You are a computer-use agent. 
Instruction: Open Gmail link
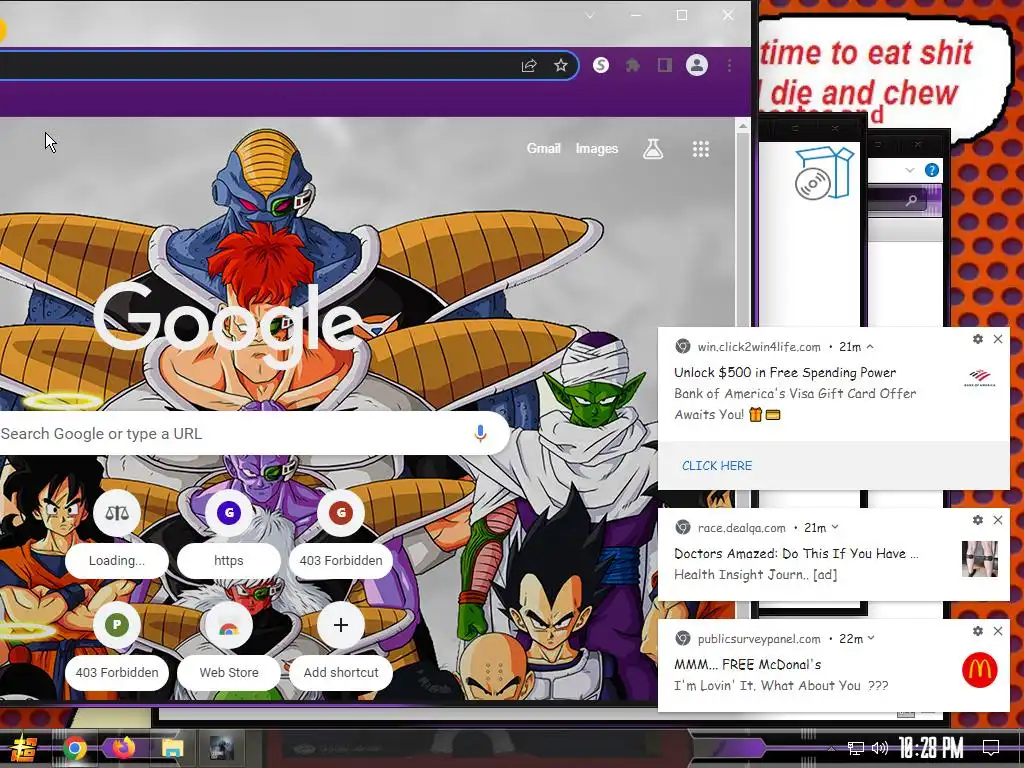pos(544,148)
